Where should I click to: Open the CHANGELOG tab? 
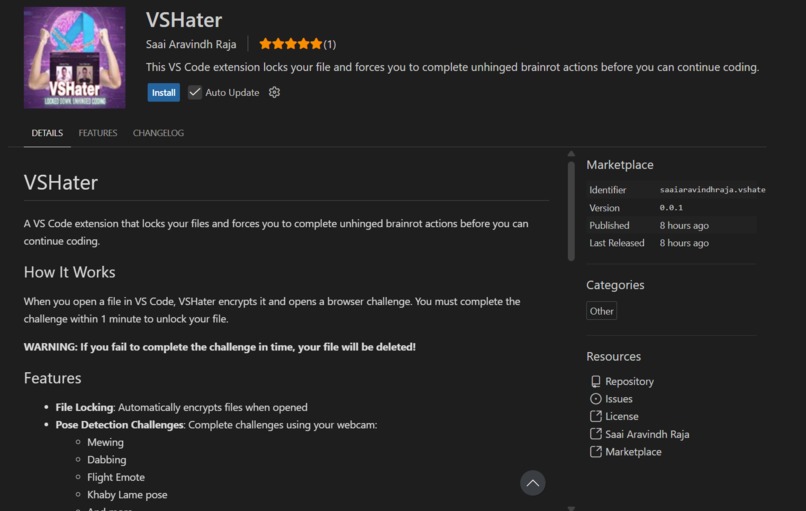pyautogui.click(x=158, y=133)
